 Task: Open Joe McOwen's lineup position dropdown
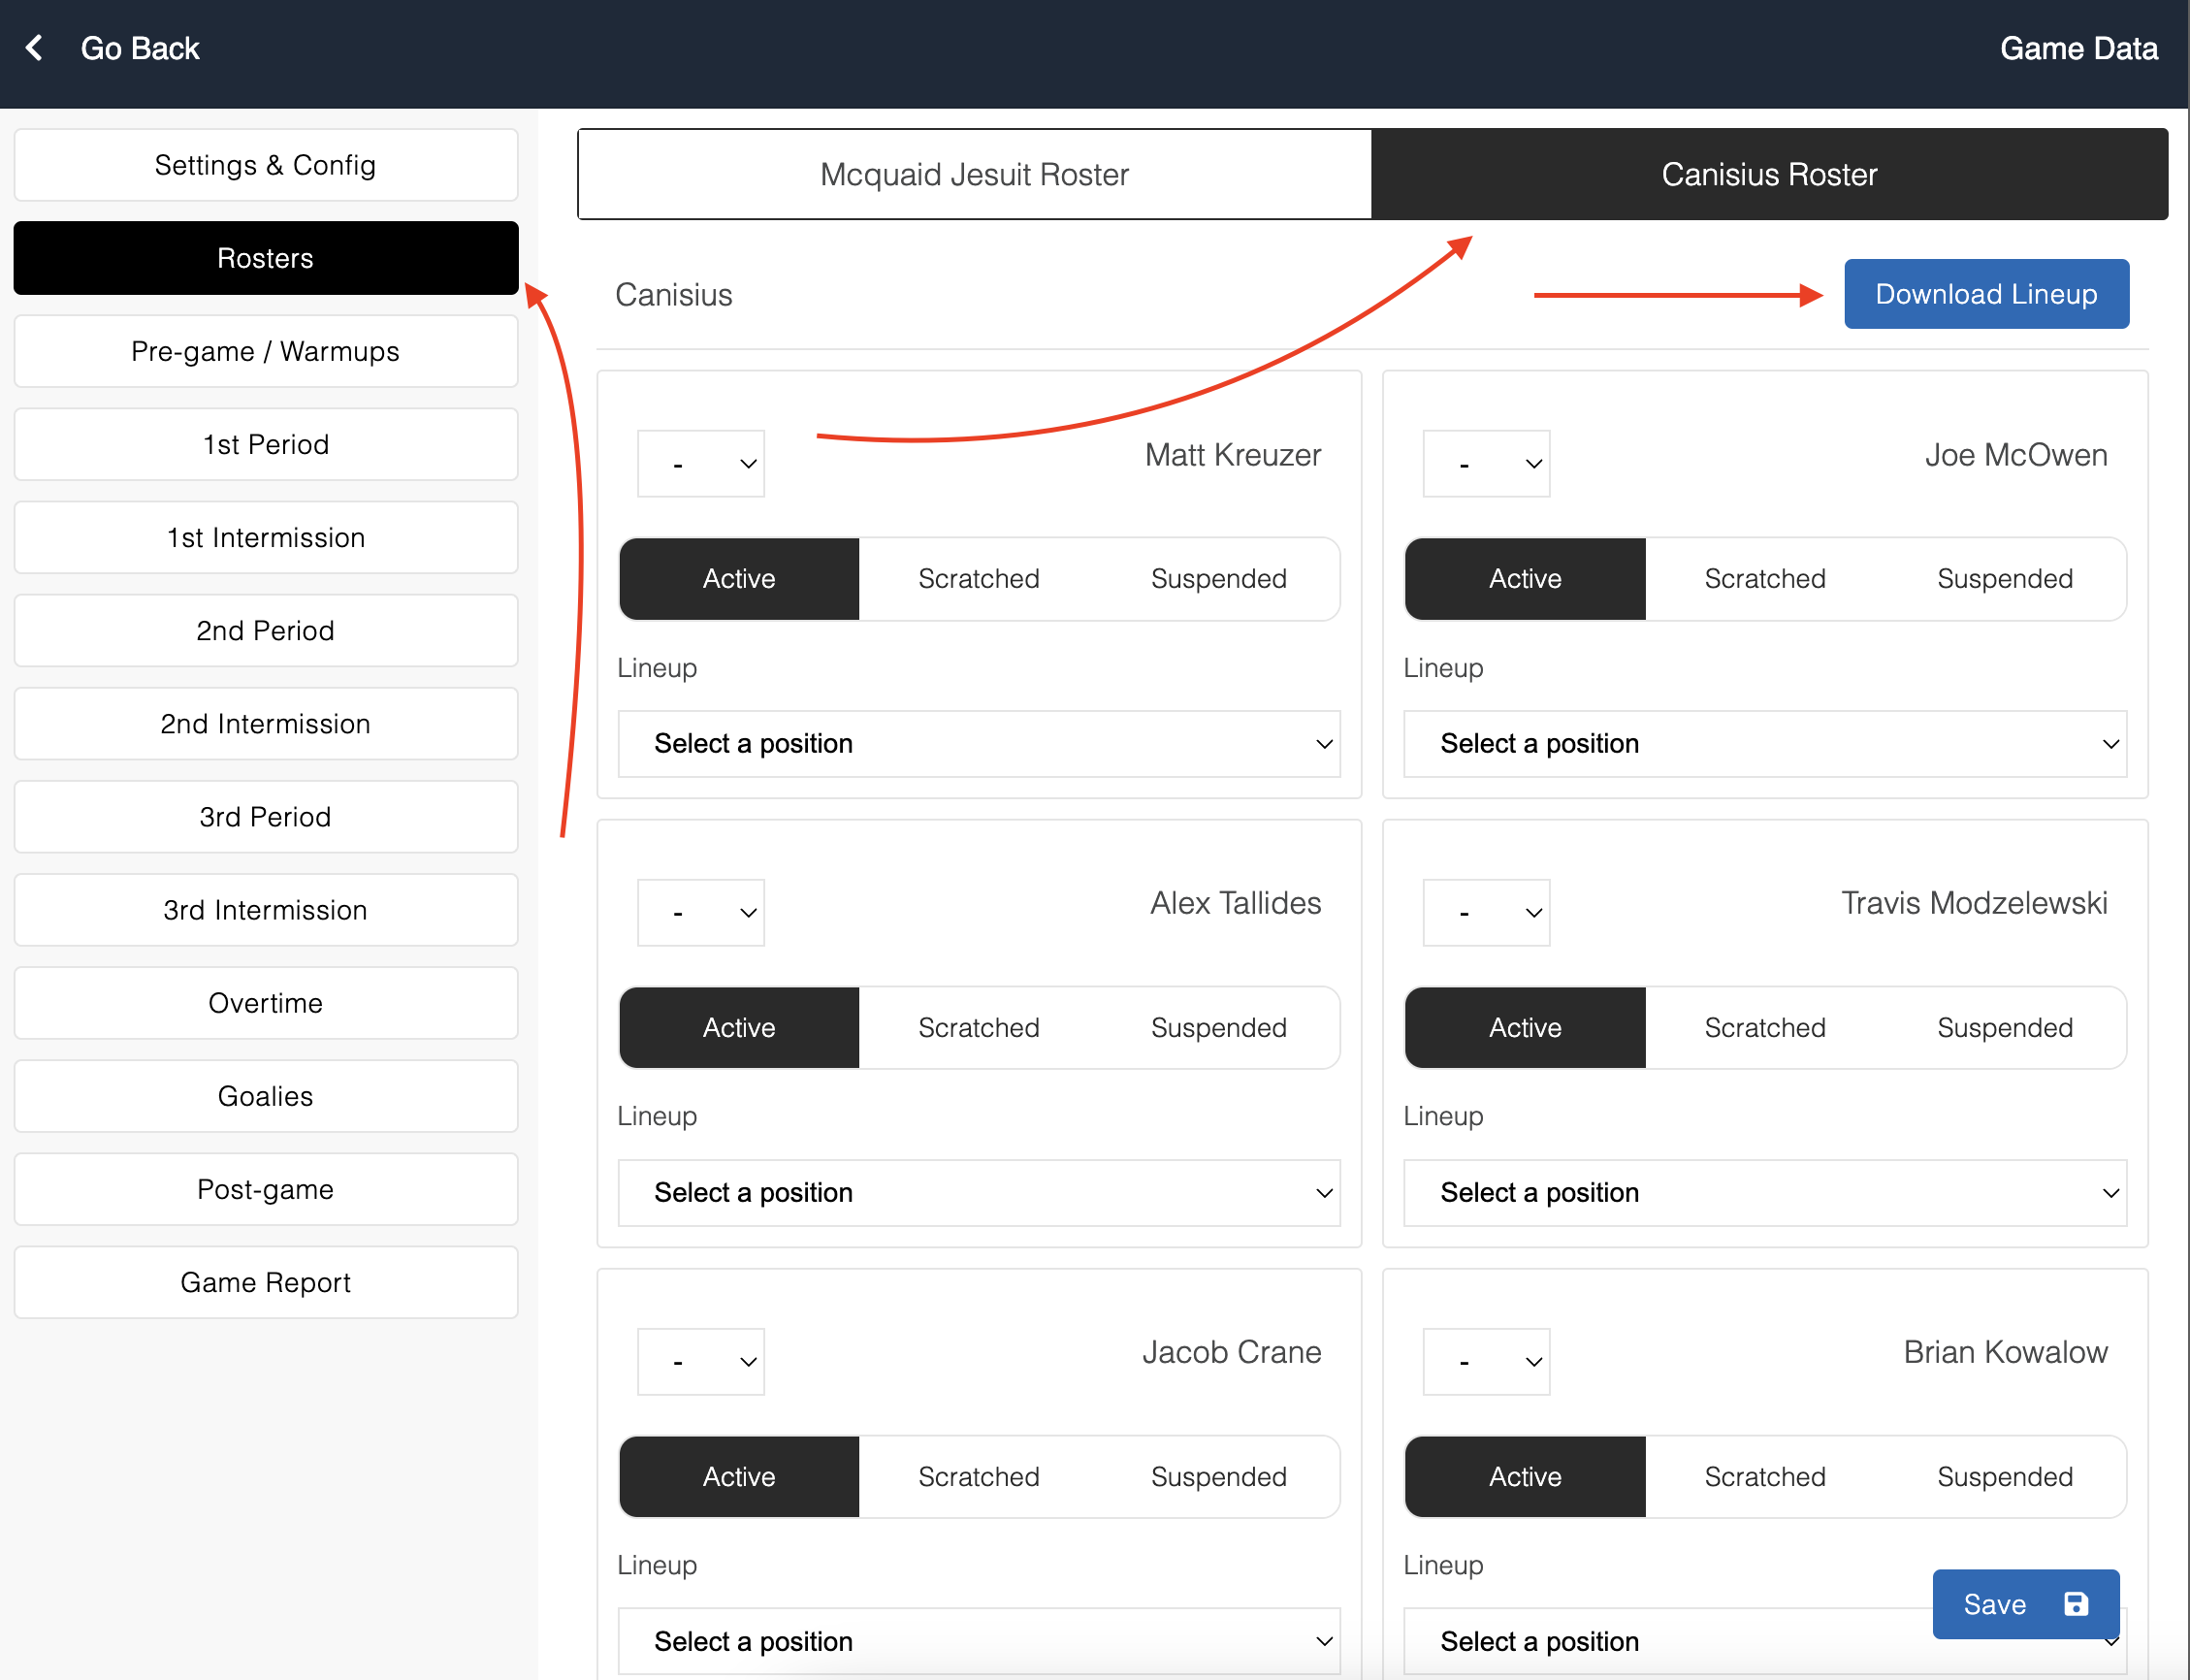[1764, 744]
